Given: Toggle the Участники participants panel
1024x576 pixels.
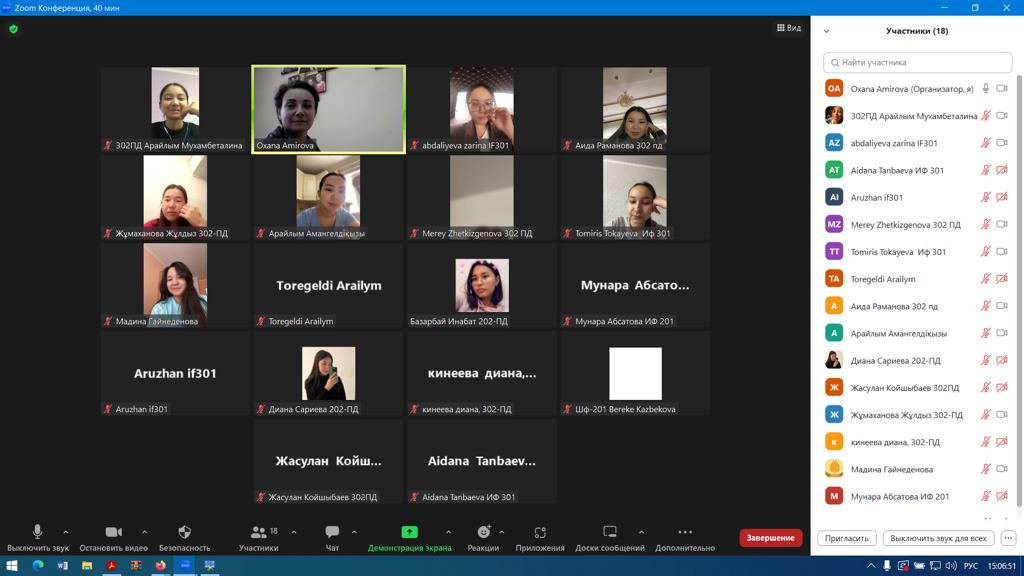Looking at the screenshot, I should pos(259,533).
